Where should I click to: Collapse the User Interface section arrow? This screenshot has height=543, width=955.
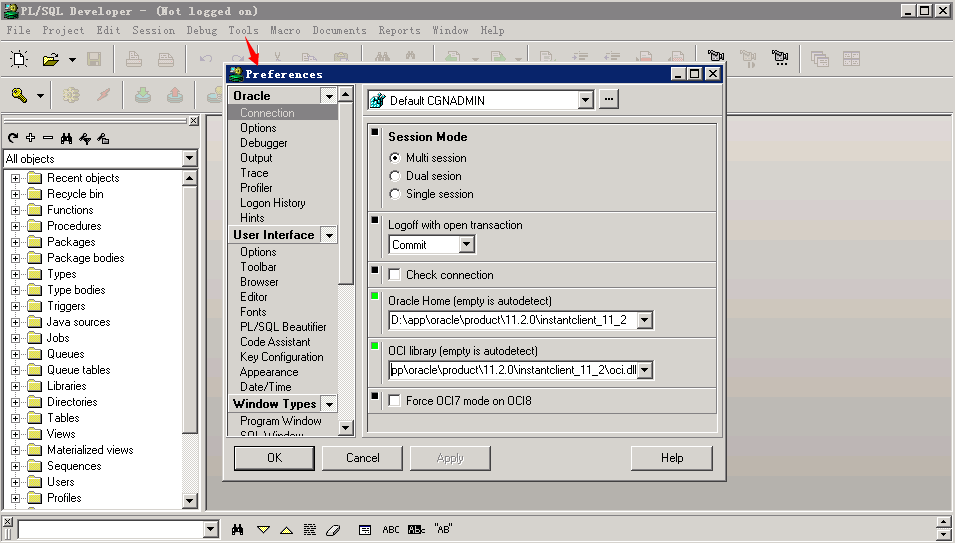click(x=329, y=236)
